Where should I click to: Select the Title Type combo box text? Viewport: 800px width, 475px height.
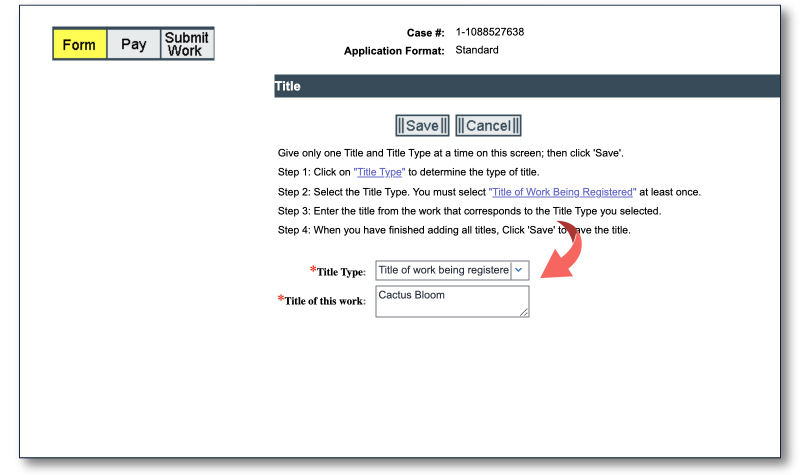click(443, 271)
